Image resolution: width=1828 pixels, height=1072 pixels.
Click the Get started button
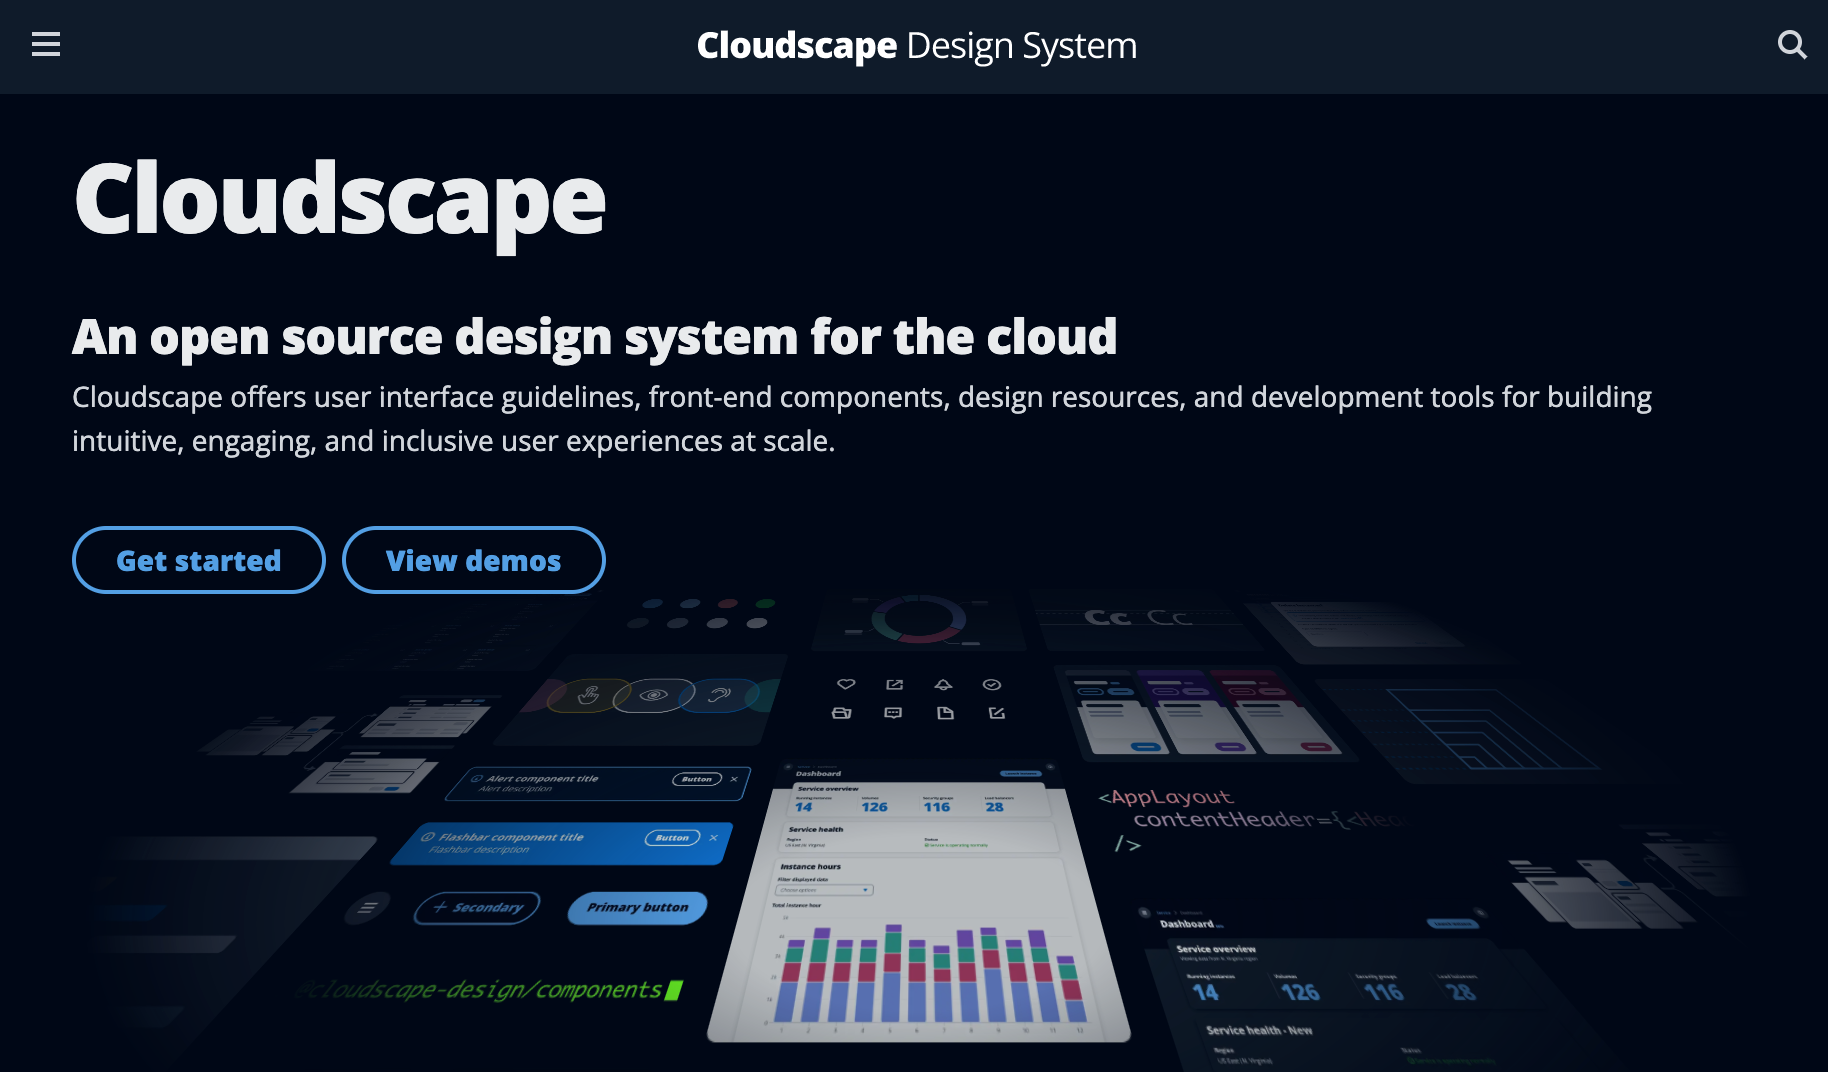pos(198,560)
